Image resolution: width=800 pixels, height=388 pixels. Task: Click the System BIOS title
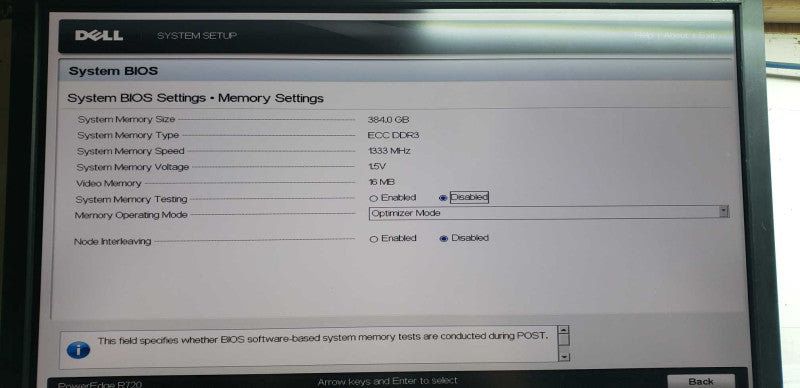(113, 71)
